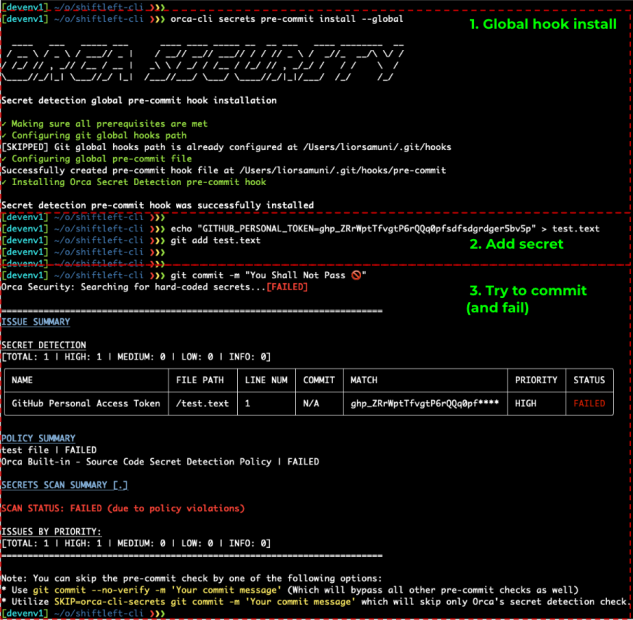Screen dimensions: 633x620
Task: Click the checkmark before 'Installing Orca Secret Detection'
Action: click(x=4, y=182)
